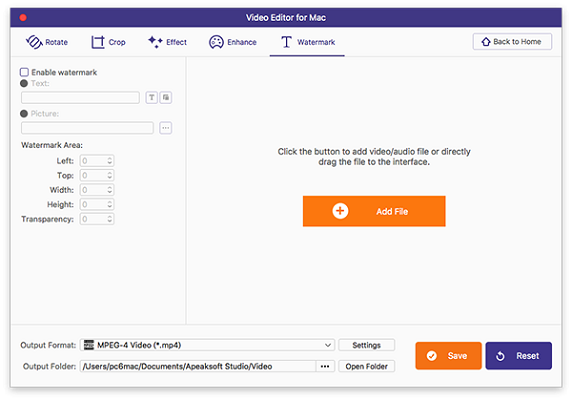Click the text font T button
572x400 pixels.
tap(151, 97)
